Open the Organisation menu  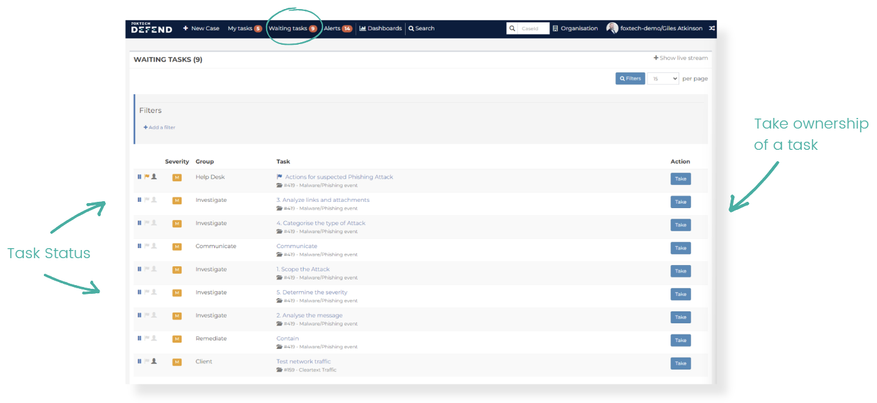pyautogui.click(x=575, y=28)
